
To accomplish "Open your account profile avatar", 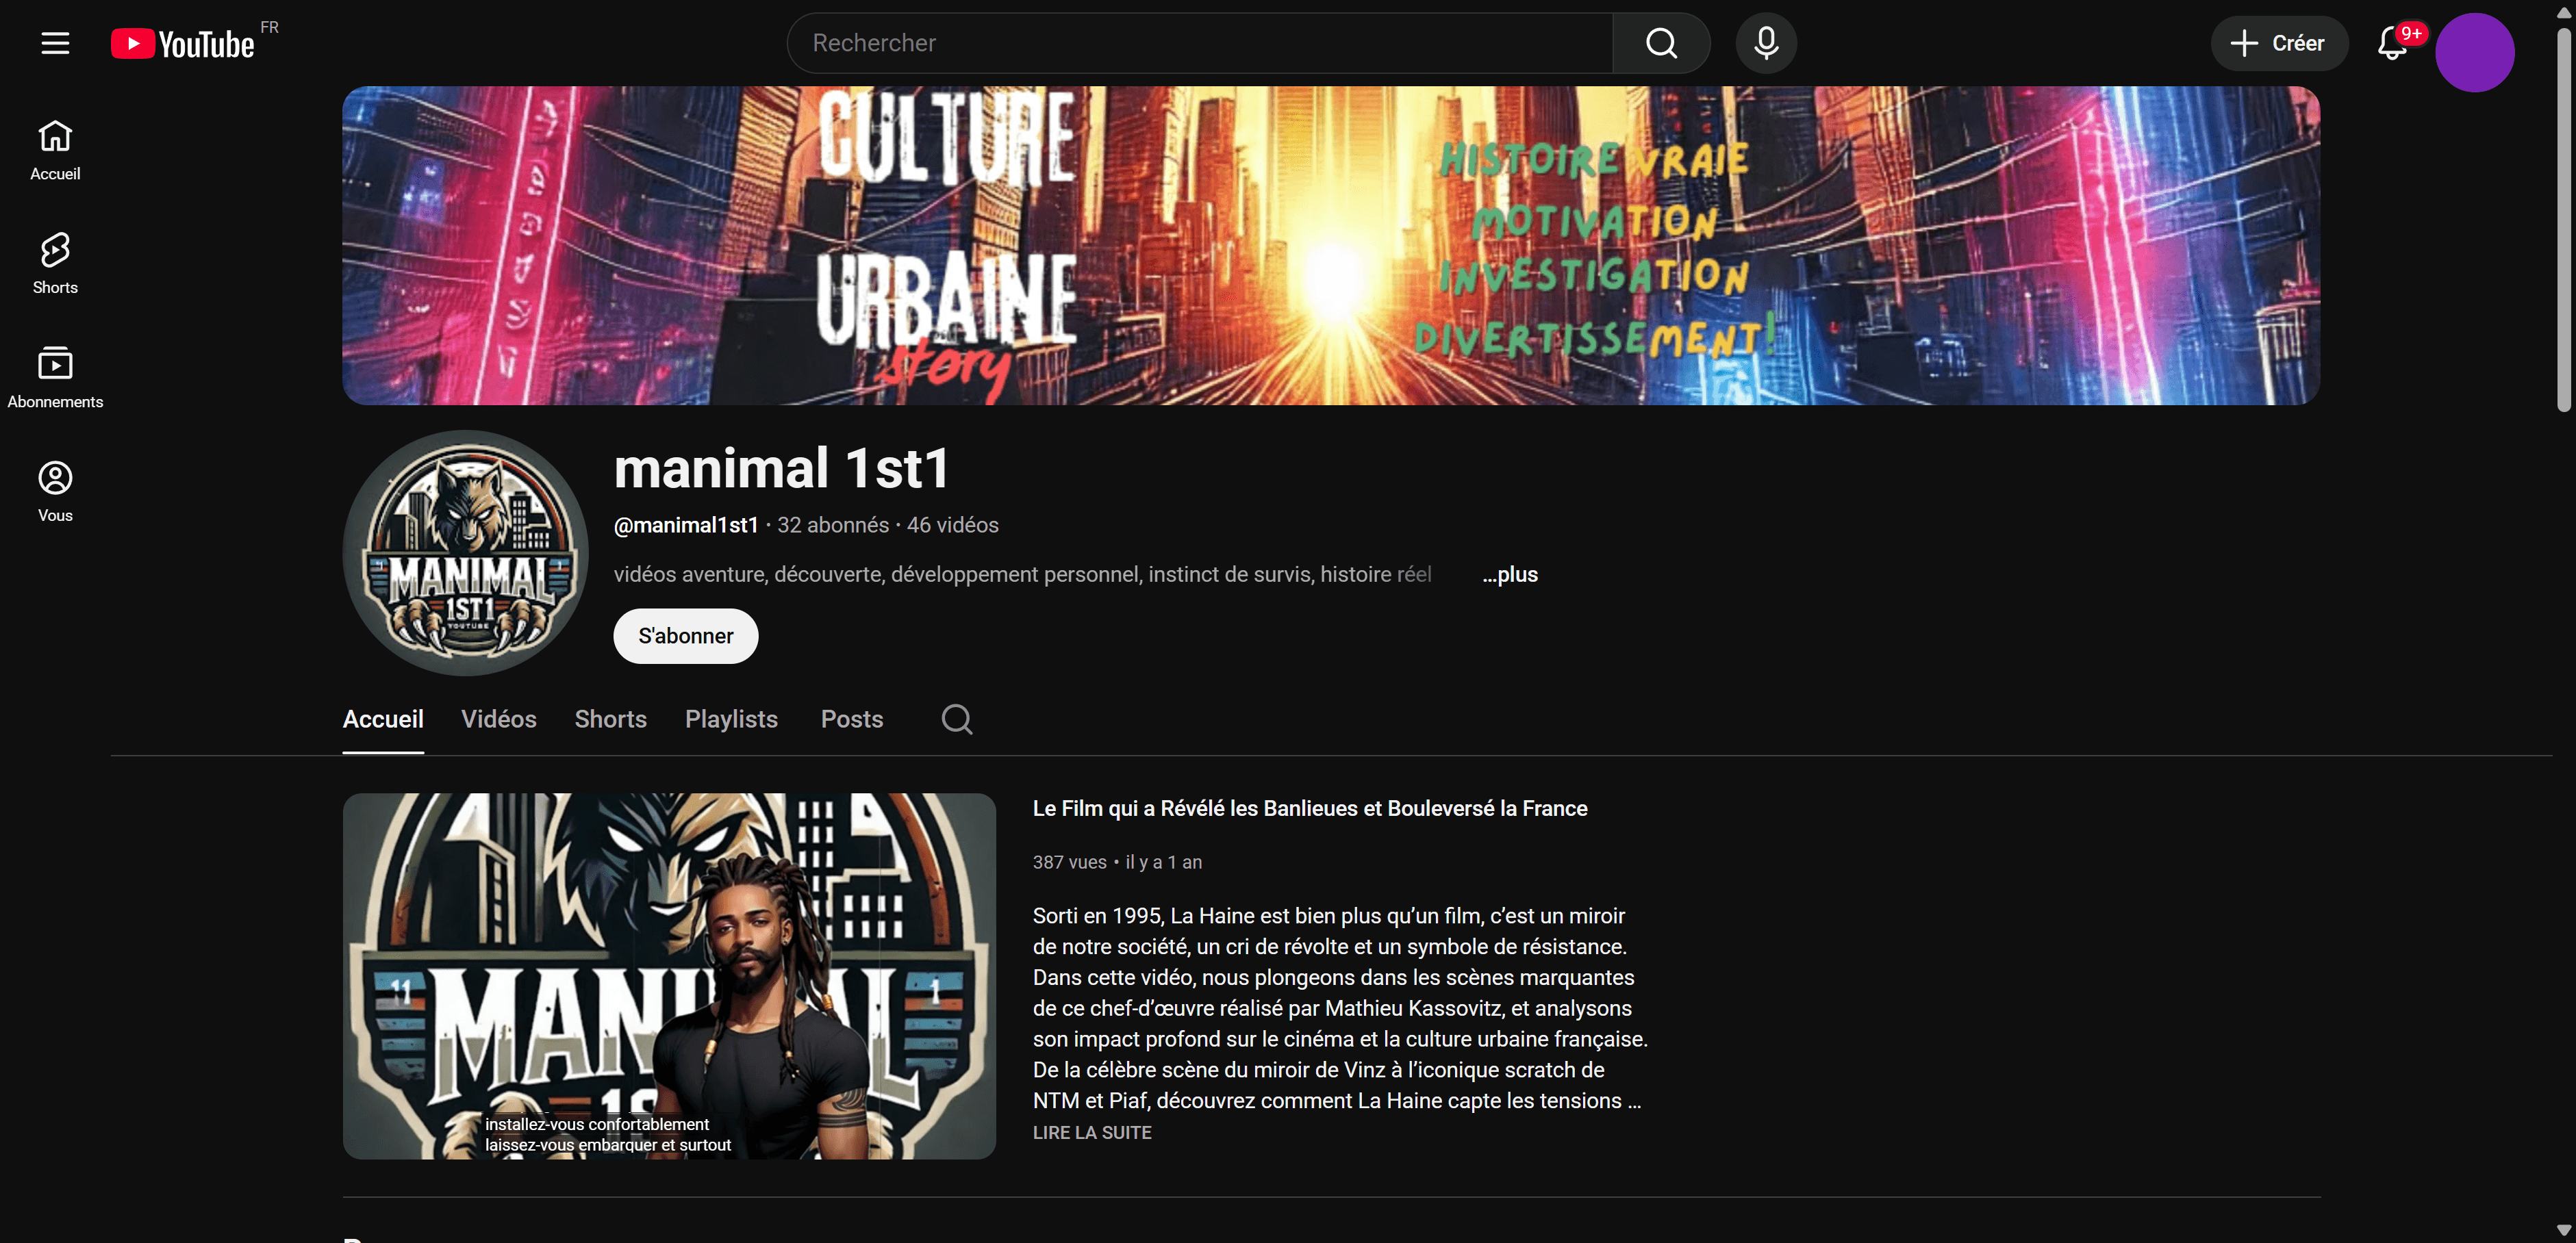I will pos(2475,51).
